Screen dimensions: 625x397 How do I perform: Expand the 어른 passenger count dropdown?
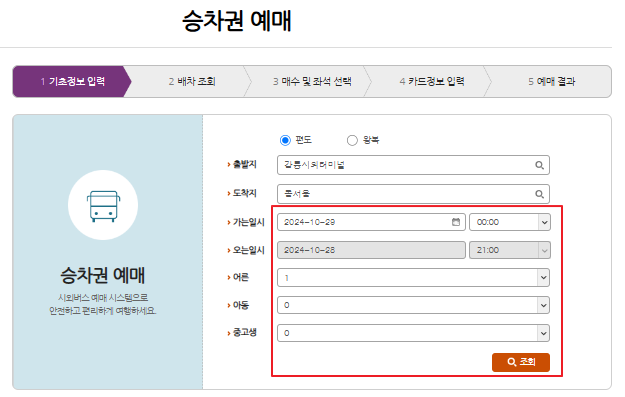click(x=413, y=277)
